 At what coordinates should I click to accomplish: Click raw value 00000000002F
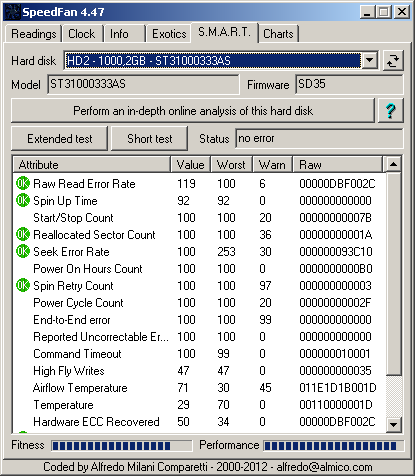[335, 303]
